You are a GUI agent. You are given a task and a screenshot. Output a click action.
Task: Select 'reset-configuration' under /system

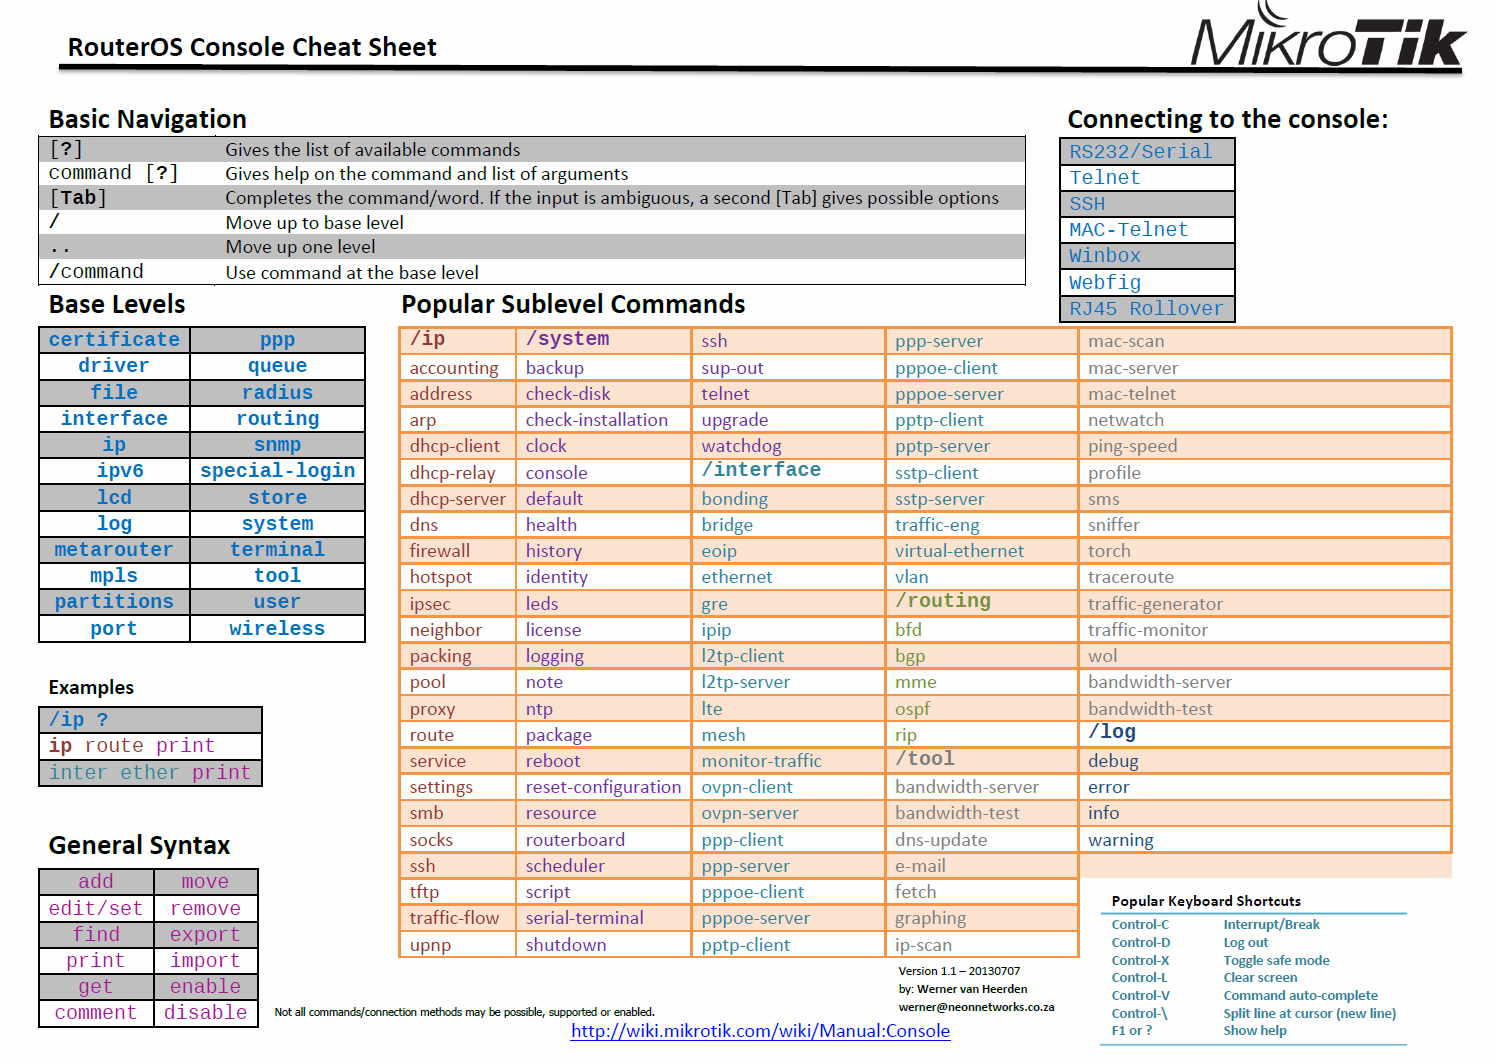click(x=603, y=787)
